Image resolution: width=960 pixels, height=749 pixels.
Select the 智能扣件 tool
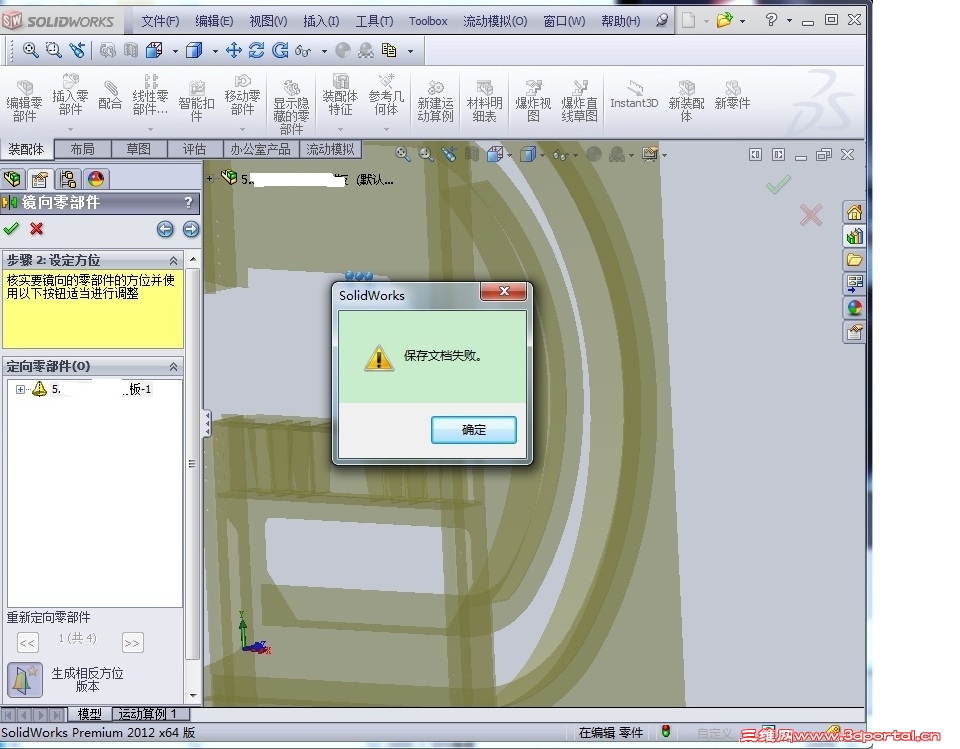197,101
